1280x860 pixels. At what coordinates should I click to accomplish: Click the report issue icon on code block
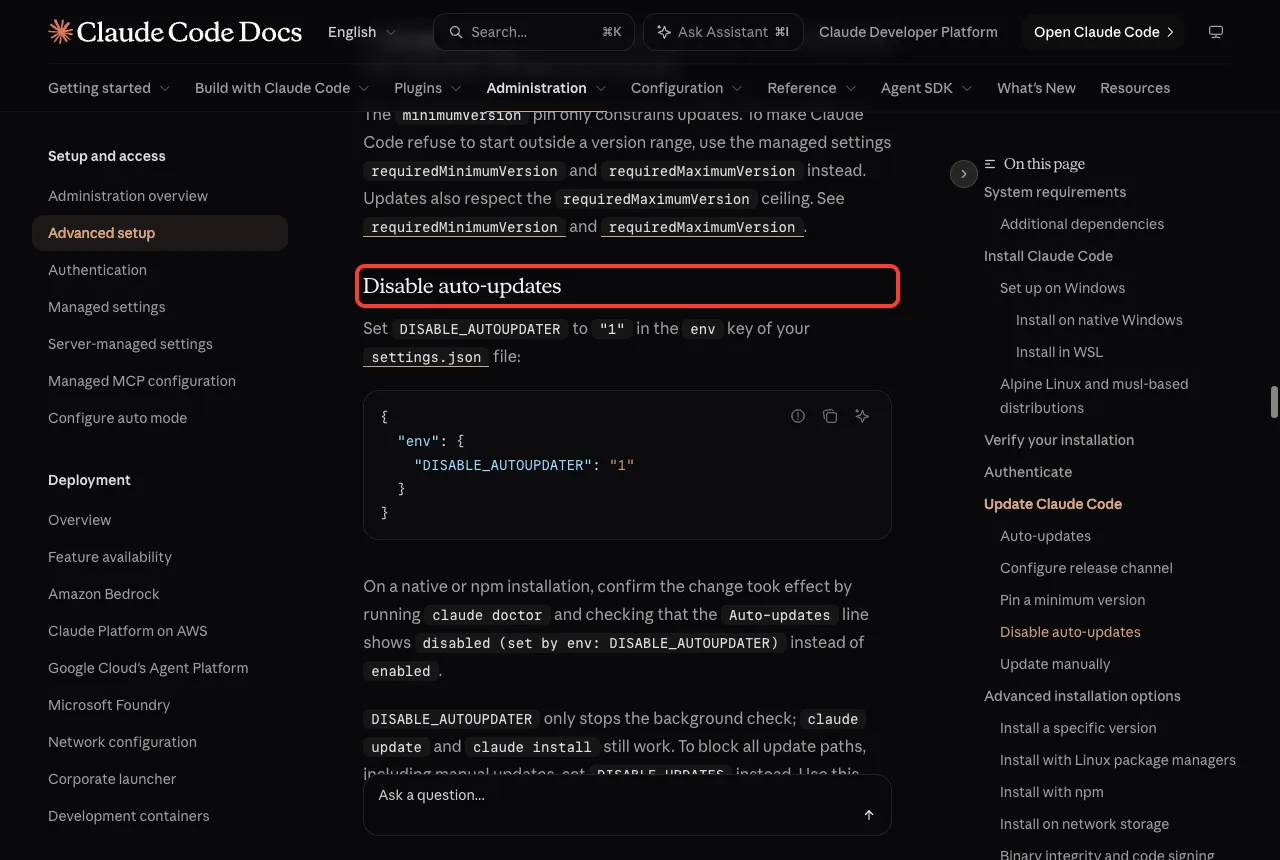pyautogui.click(x=798, y=416)
